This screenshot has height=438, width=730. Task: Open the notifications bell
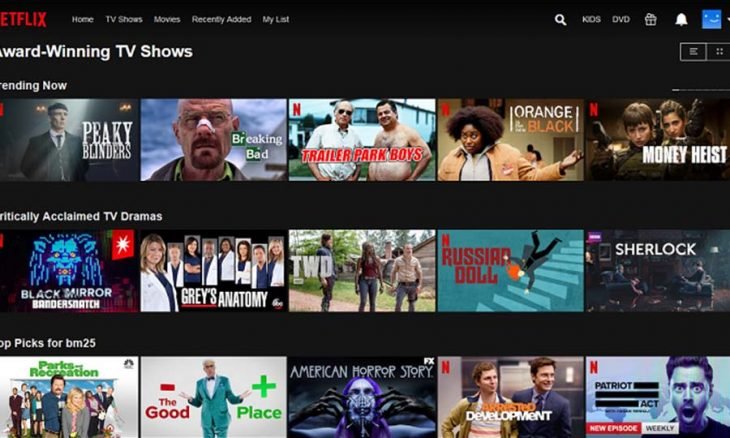tap(681, 19)
